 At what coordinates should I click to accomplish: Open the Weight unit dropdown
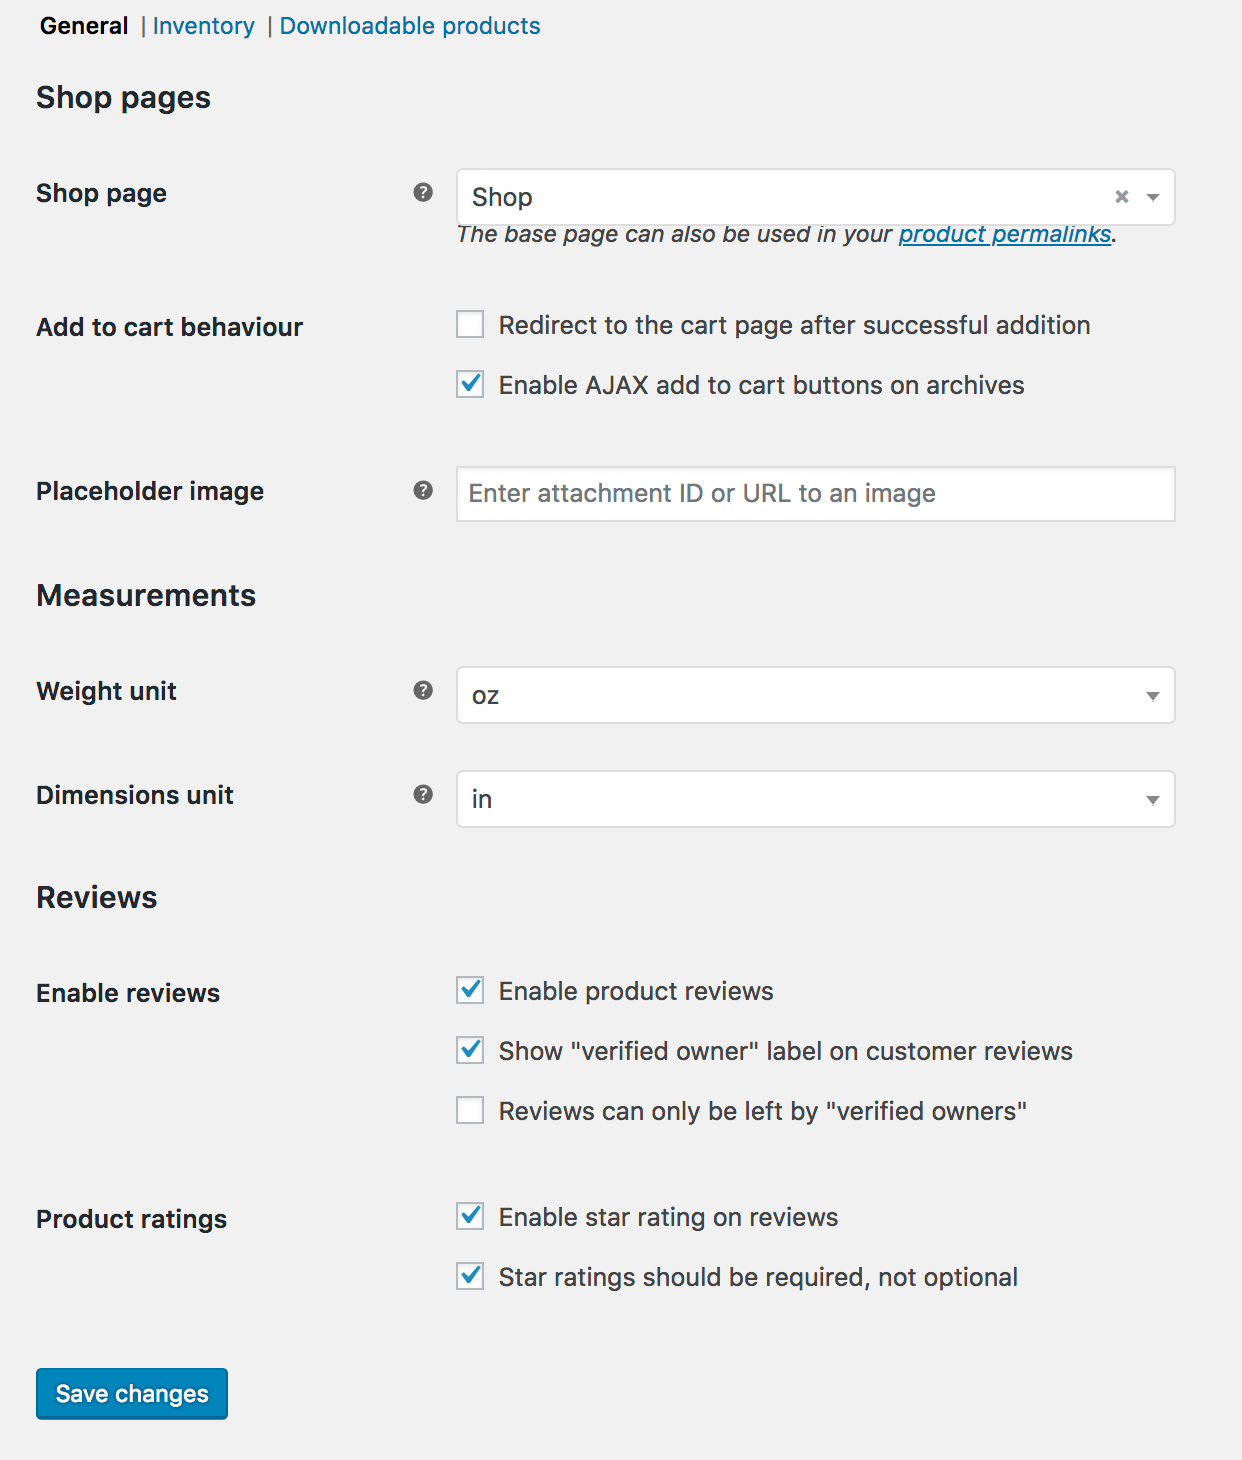(815, 695)
